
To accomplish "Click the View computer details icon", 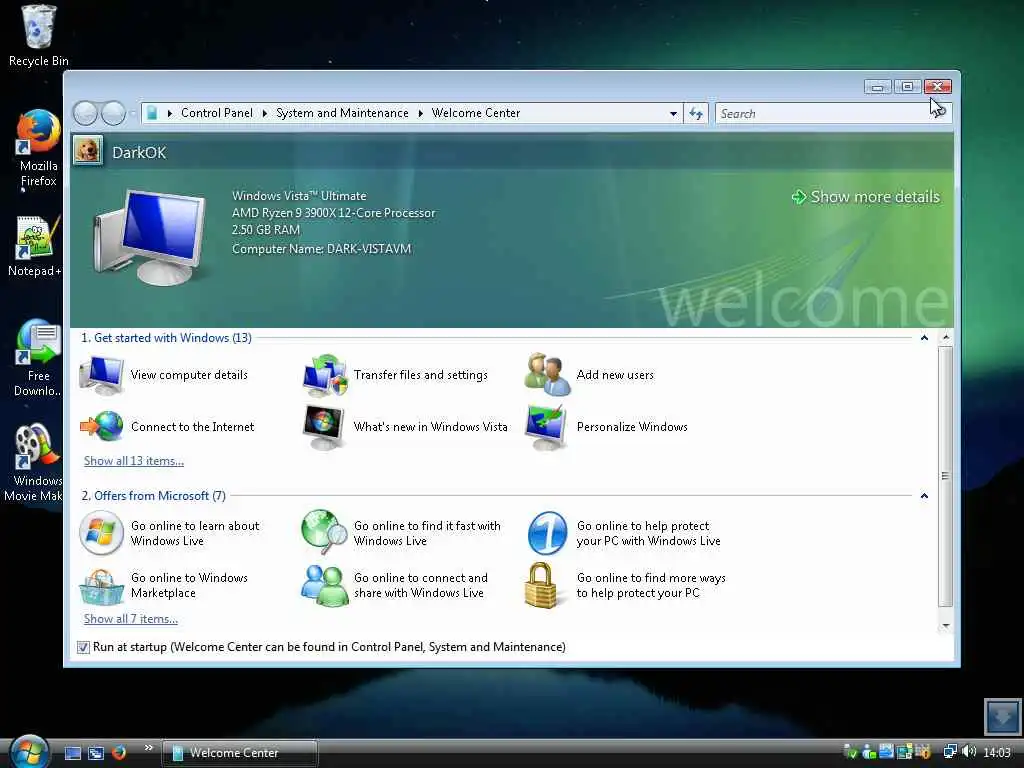I will [101, 376].
